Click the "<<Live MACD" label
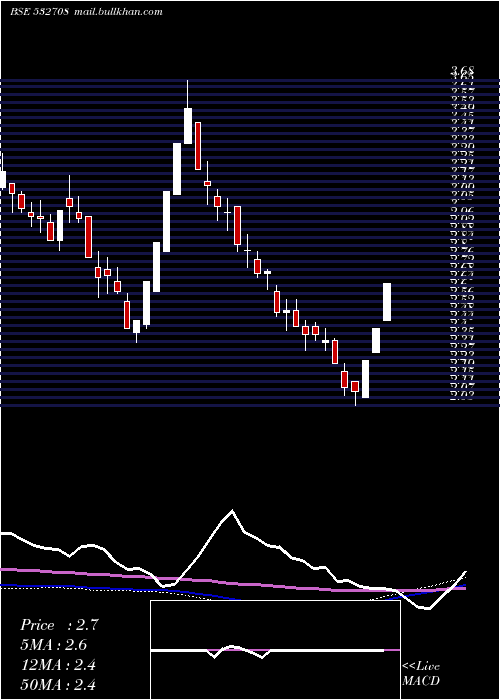This screenshot has width=500, height=700. tap(421, 673)
